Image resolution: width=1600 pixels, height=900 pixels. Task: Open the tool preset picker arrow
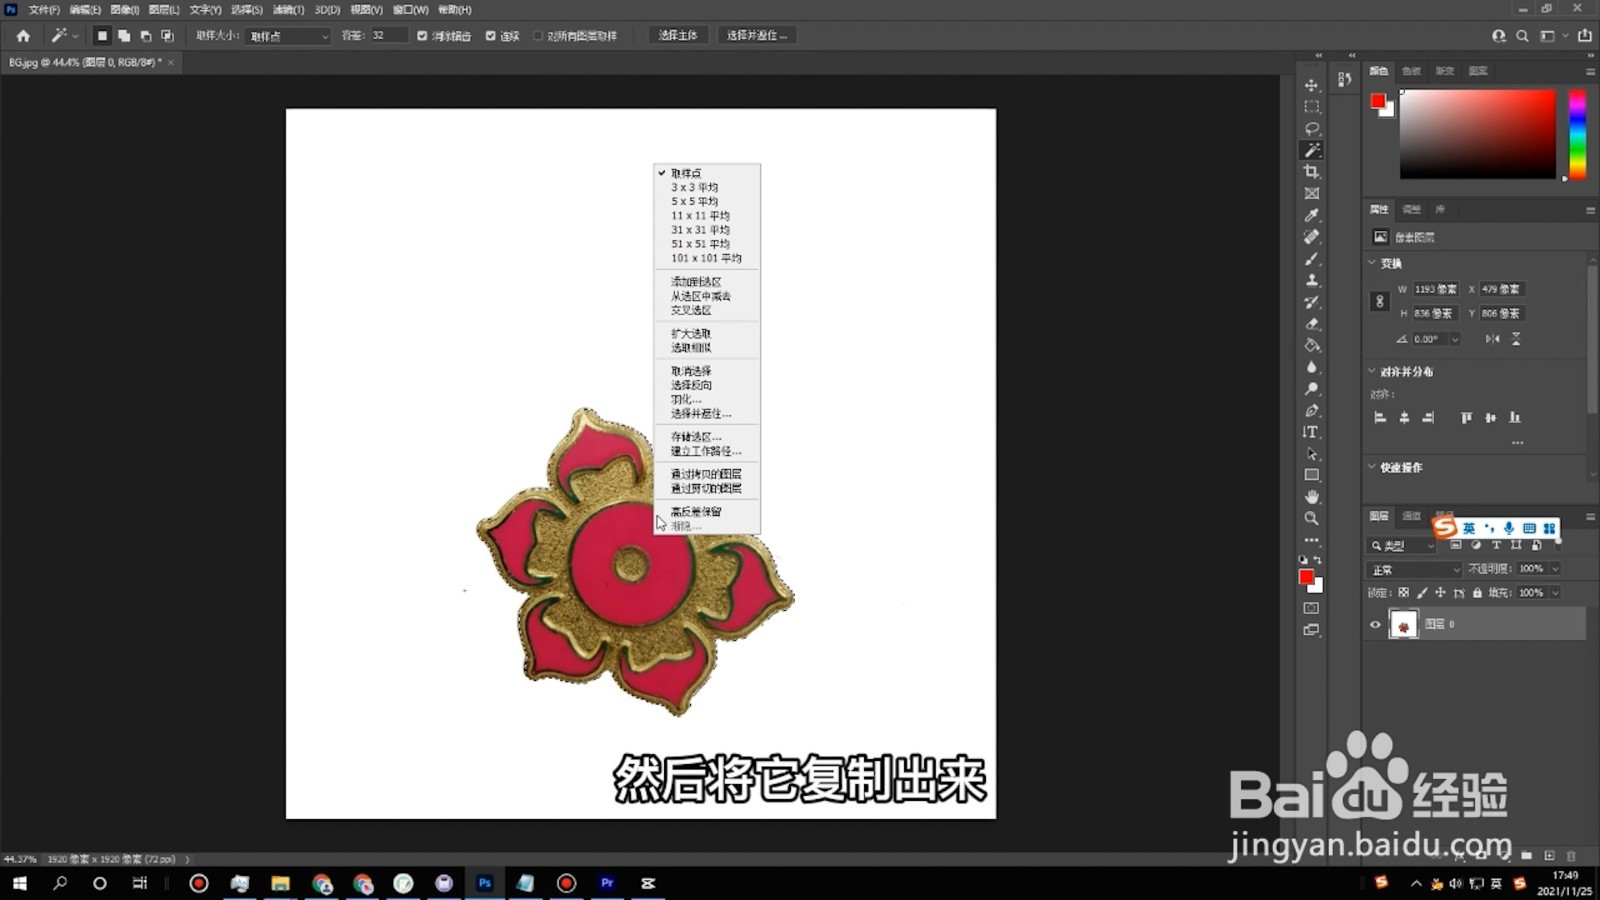76,36
